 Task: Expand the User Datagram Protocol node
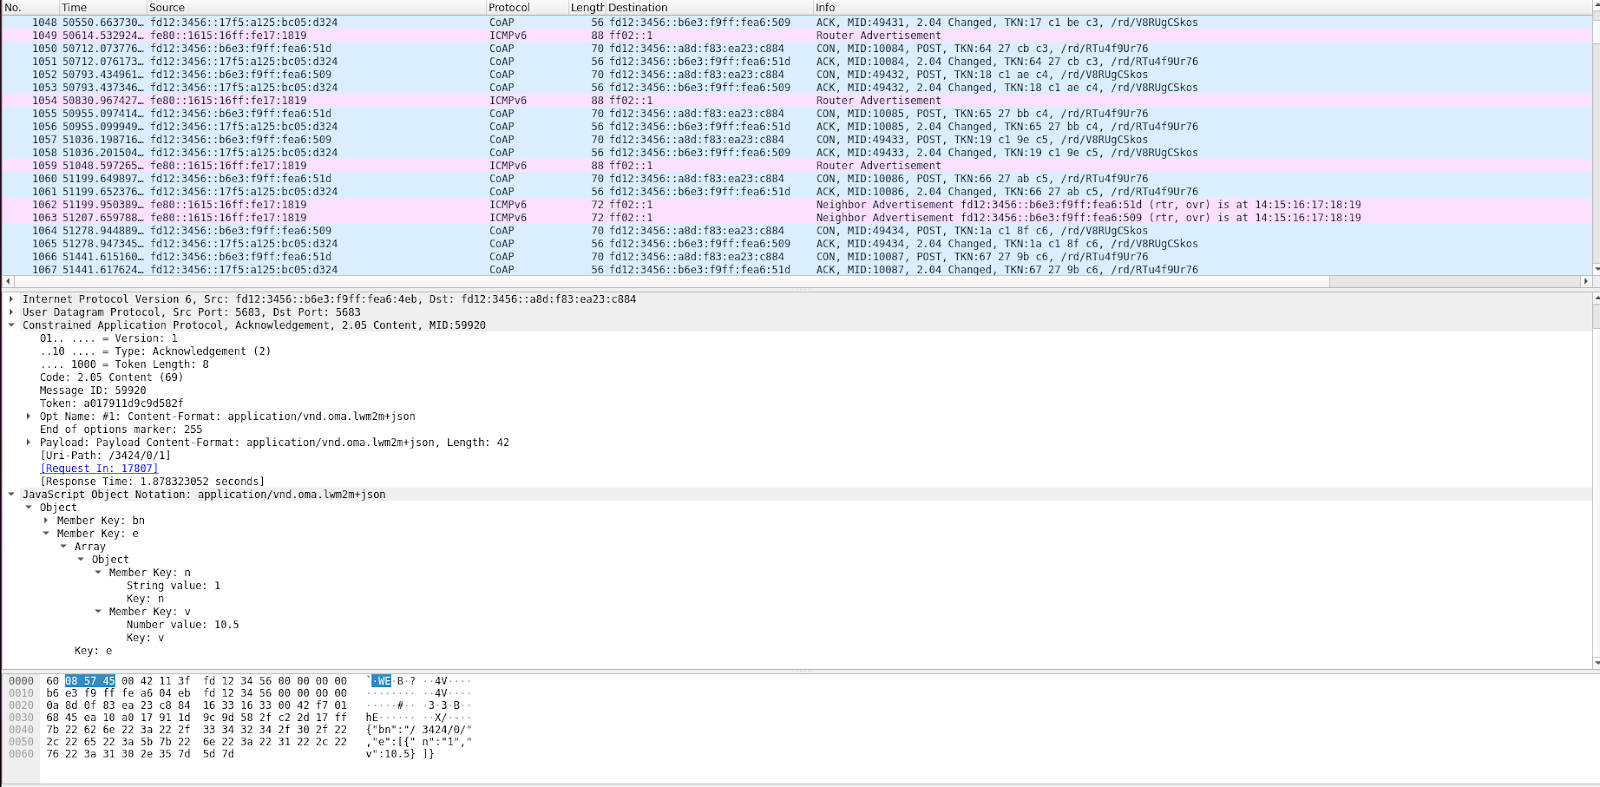coord(11,312)
